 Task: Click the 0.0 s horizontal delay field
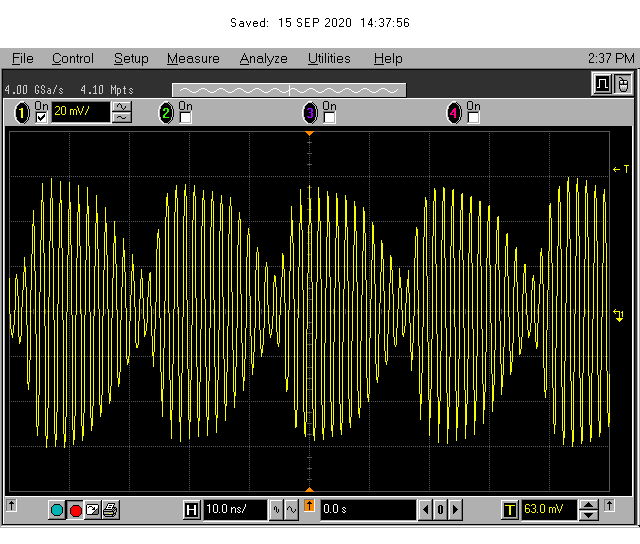point(366,510)
